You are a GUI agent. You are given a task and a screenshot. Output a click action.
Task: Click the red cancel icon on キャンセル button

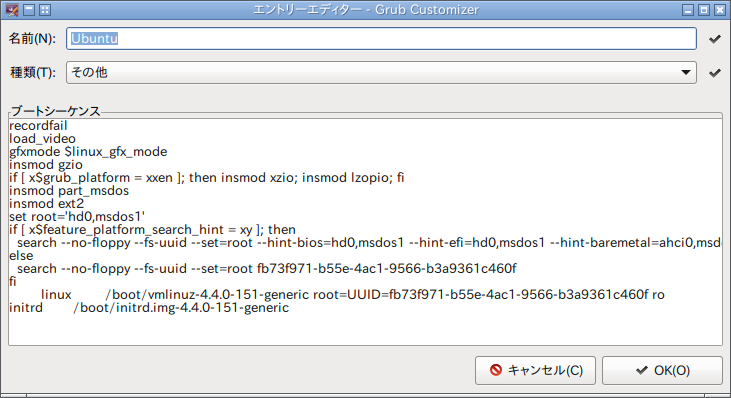point(496,370)
